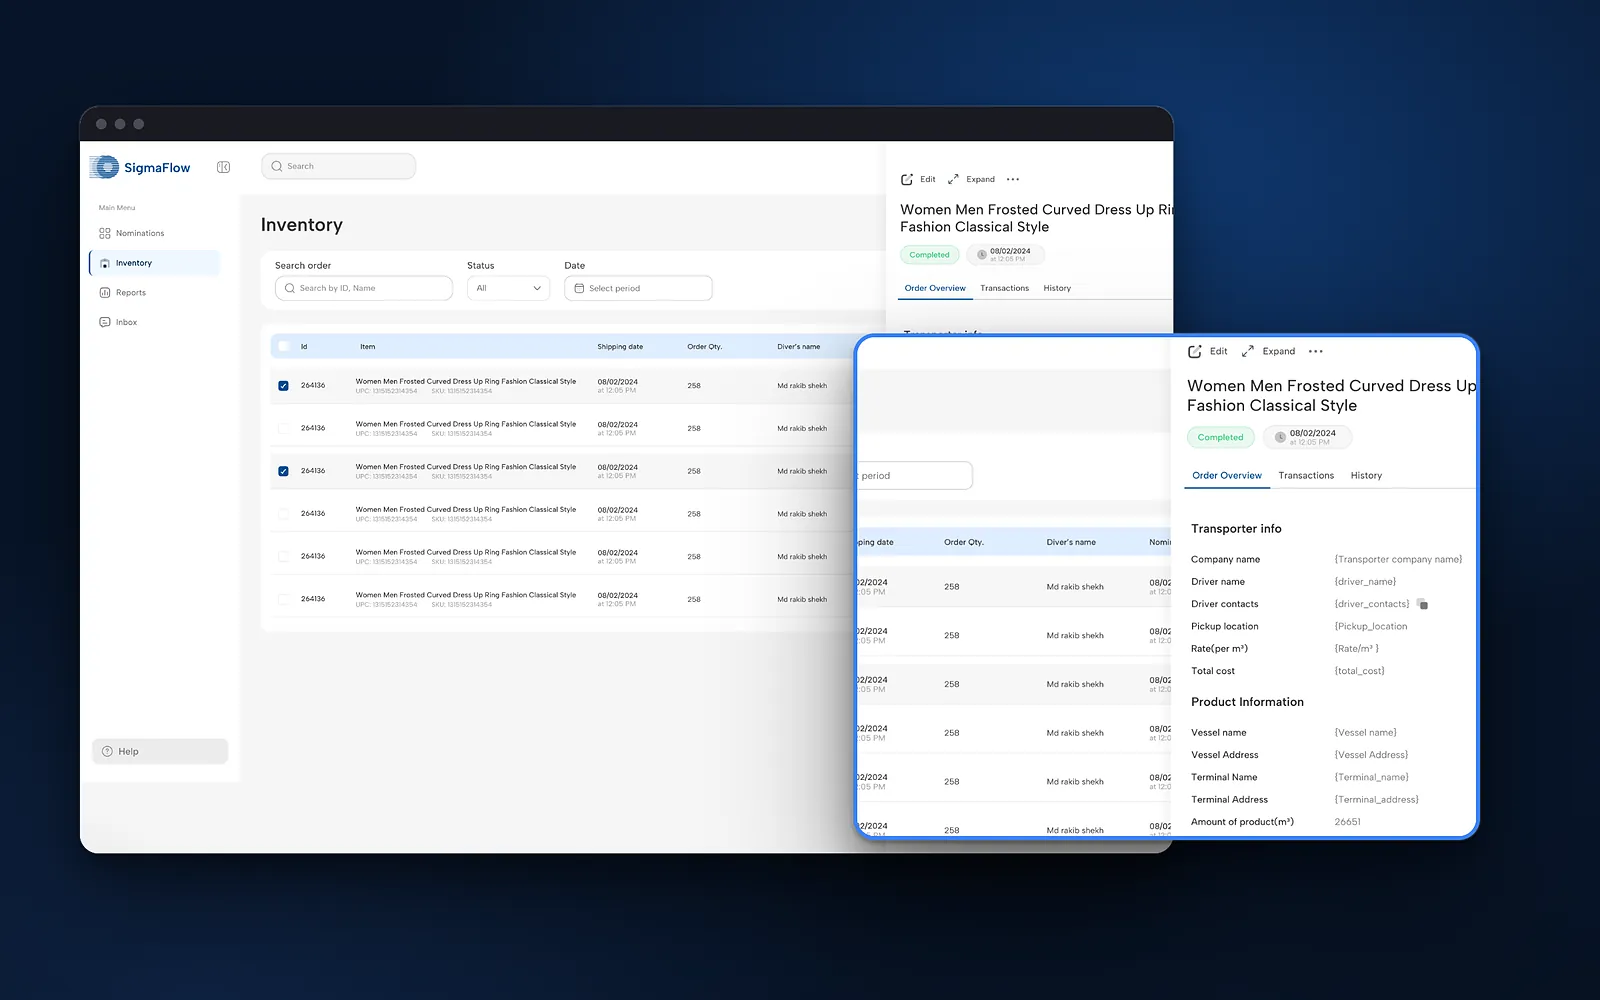Open Nominations in the main menu

pos(132,233)
